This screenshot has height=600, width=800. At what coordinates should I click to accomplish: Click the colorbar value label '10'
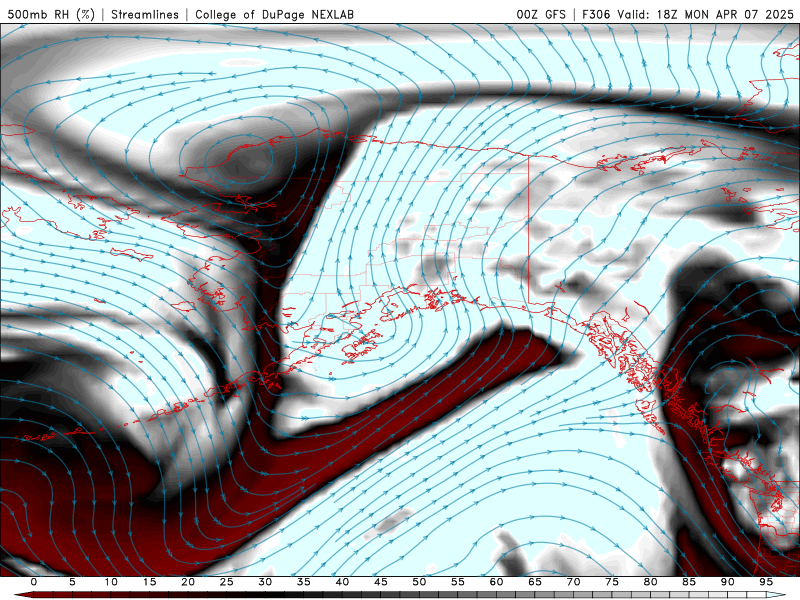(111, 582)
